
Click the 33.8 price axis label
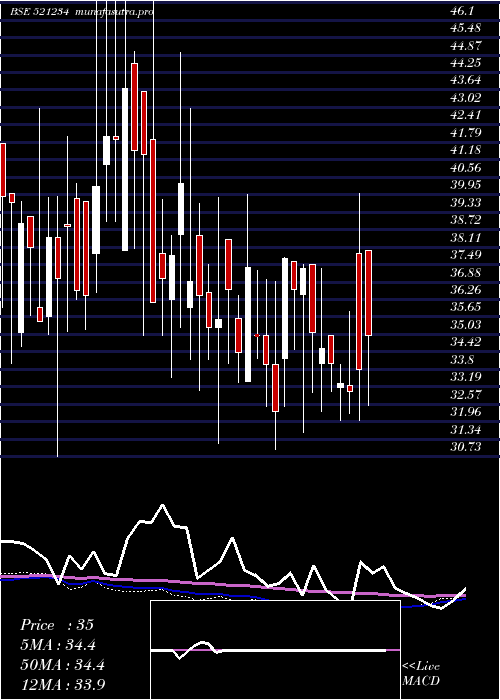pos(461,360)
